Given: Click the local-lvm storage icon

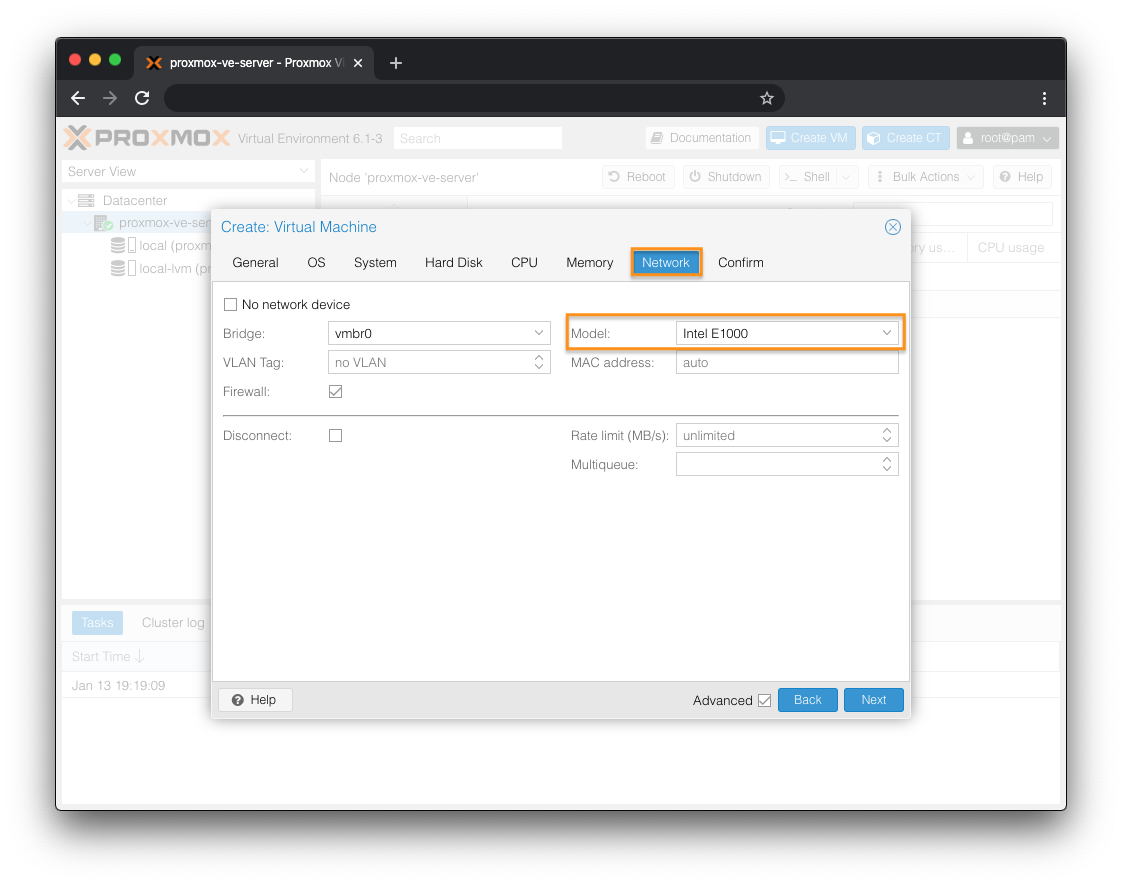Looking at the screenshot, I should 123,268.
